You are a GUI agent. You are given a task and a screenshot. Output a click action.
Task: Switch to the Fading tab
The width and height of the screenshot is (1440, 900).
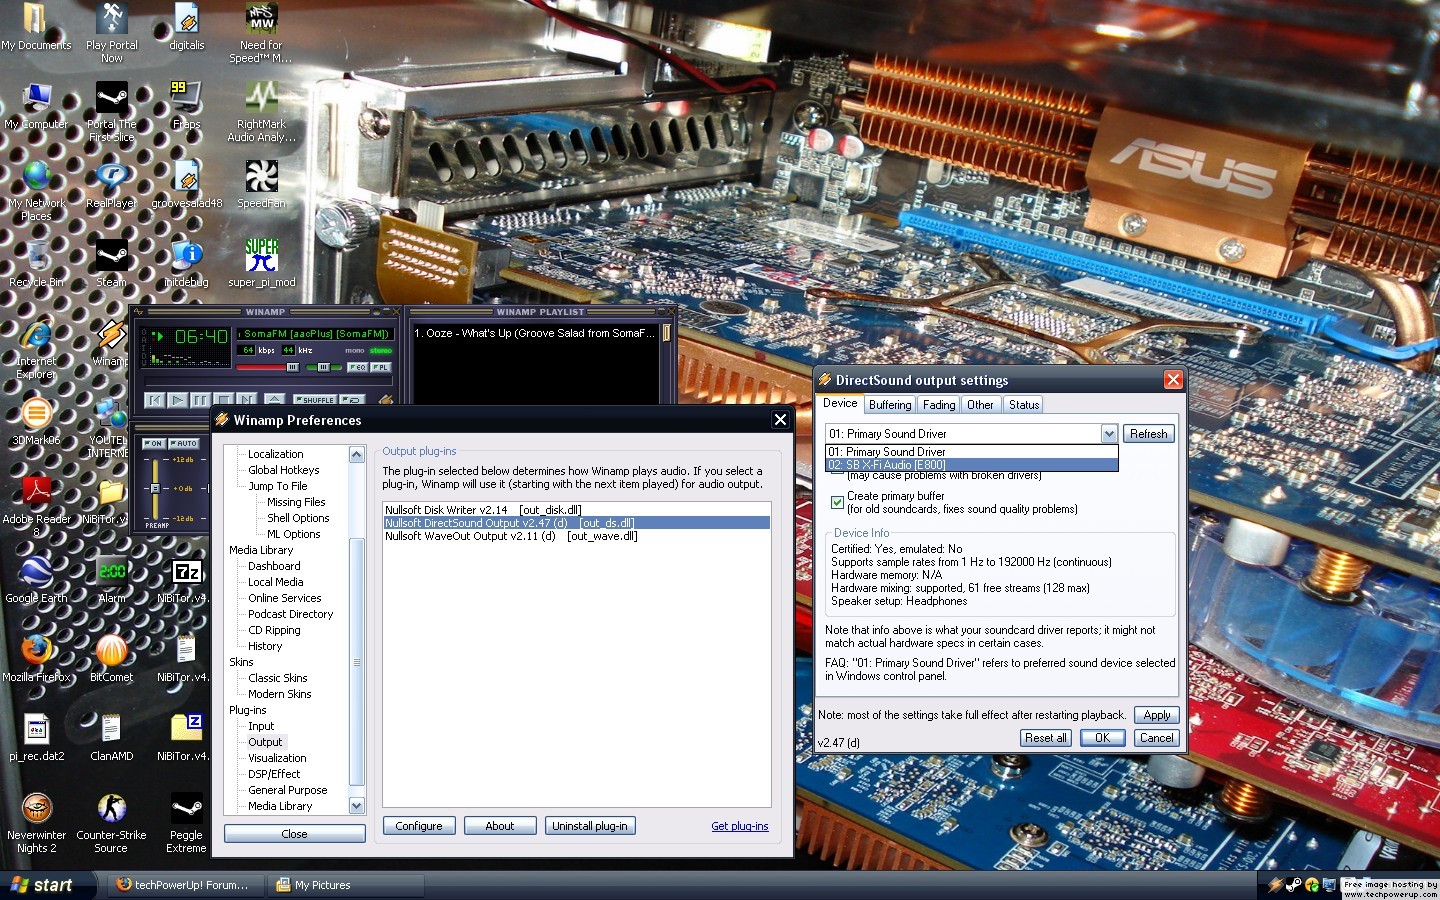tap(939, 405)
